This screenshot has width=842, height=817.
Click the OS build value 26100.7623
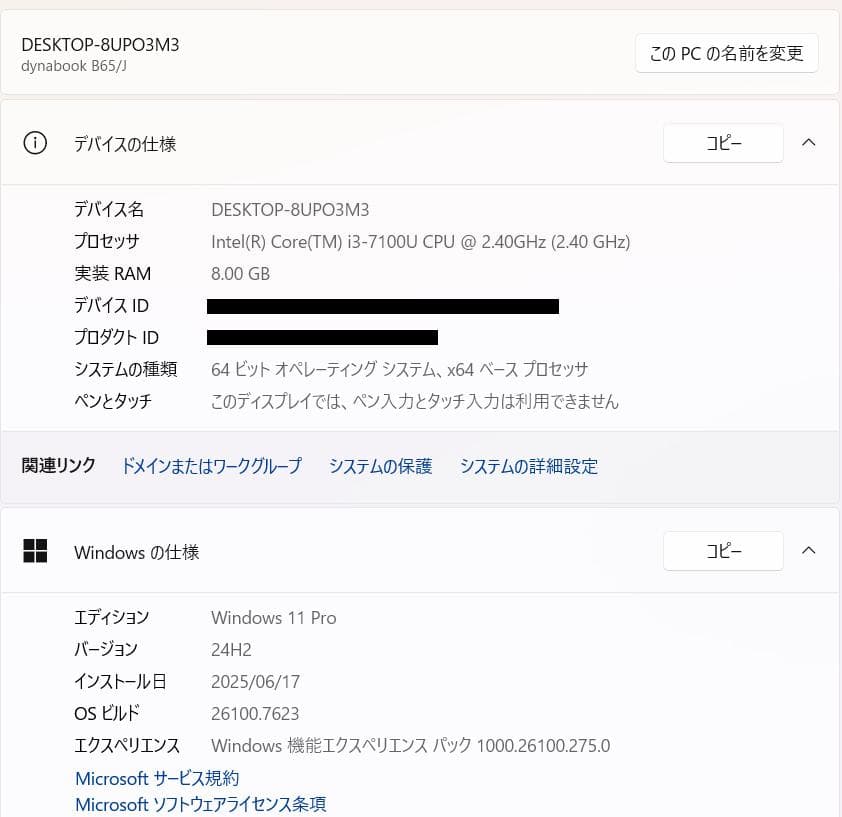pyautogui.click(x=255, y=714)
